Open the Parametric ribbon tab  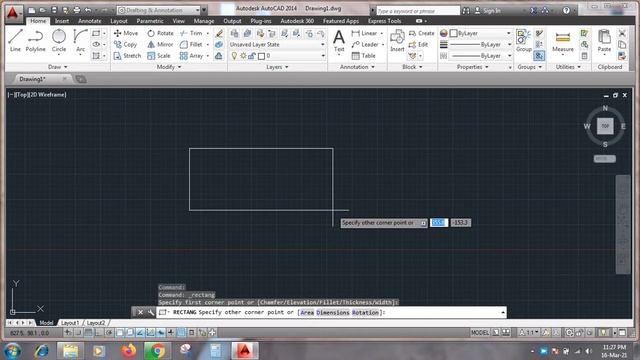point(150,21)
